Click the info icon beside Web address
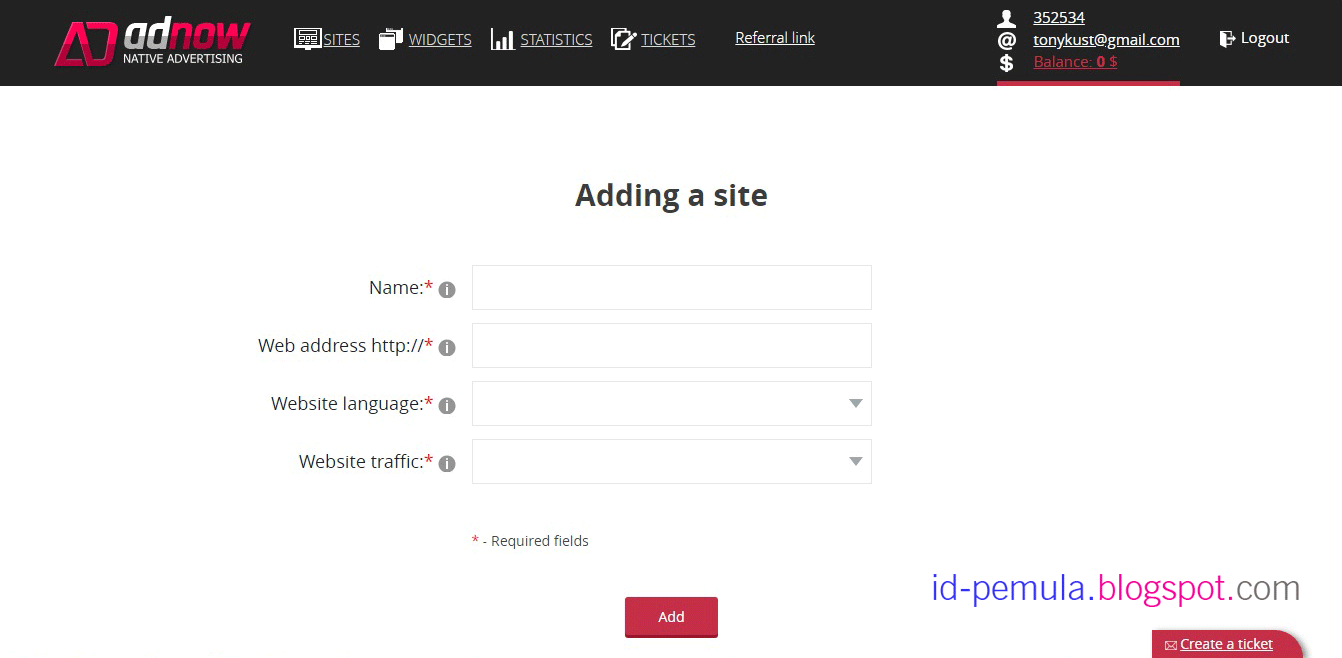The image size is (1342, 658). 447,348
